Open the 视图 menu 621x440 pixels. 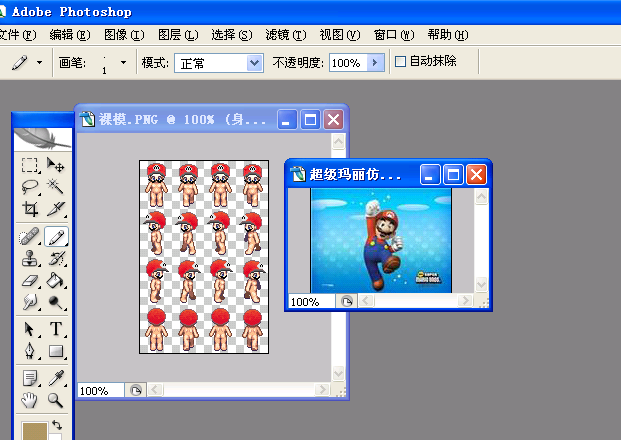click(340, 35)
